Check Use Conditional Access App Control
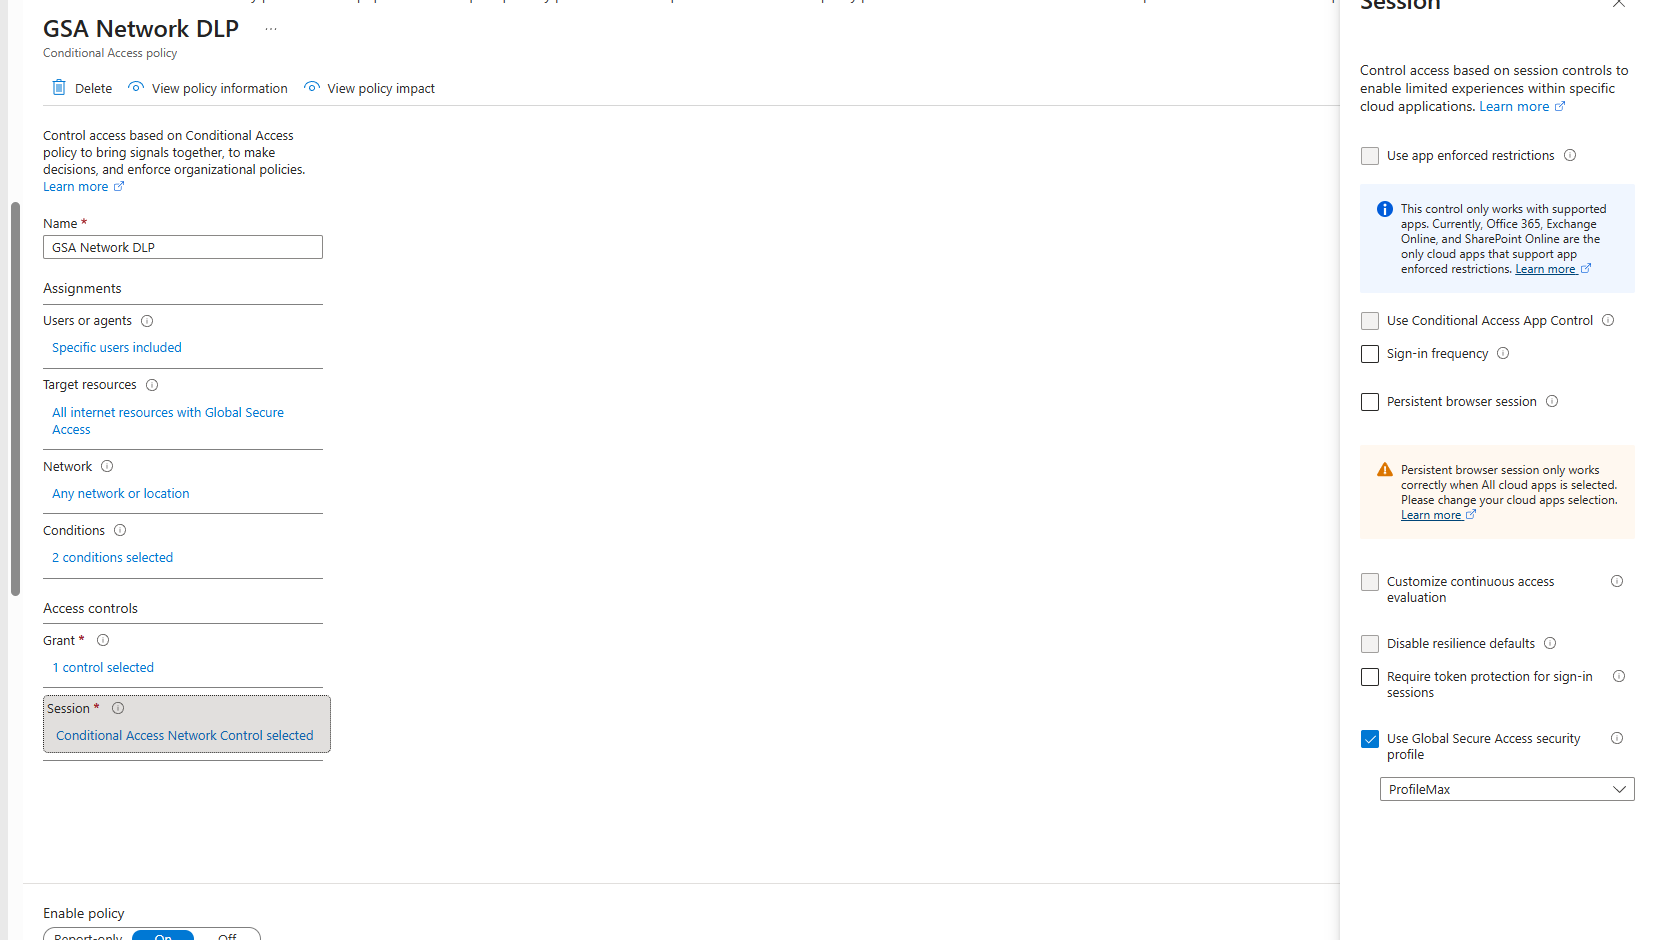This screenshot has height=940, width=1653. [x=1370, y=321]
